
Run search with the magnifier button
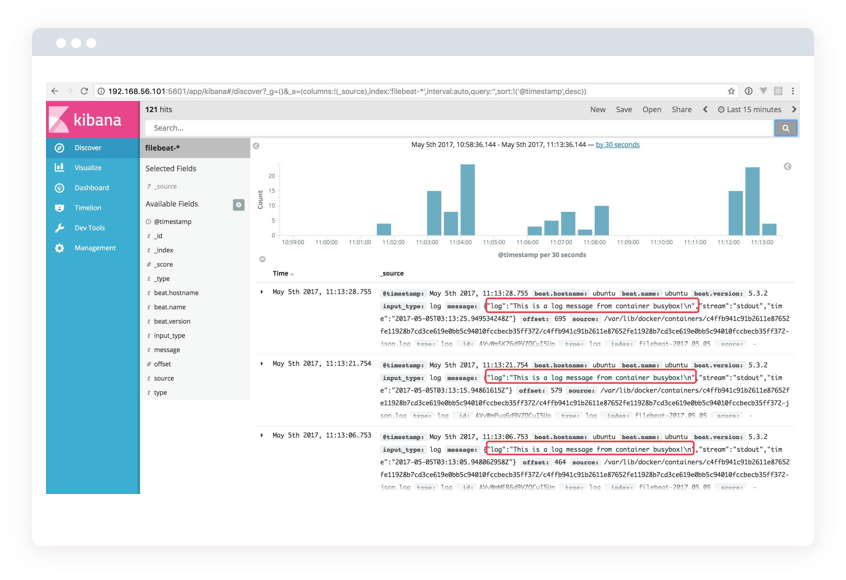(x=786, y=128)
